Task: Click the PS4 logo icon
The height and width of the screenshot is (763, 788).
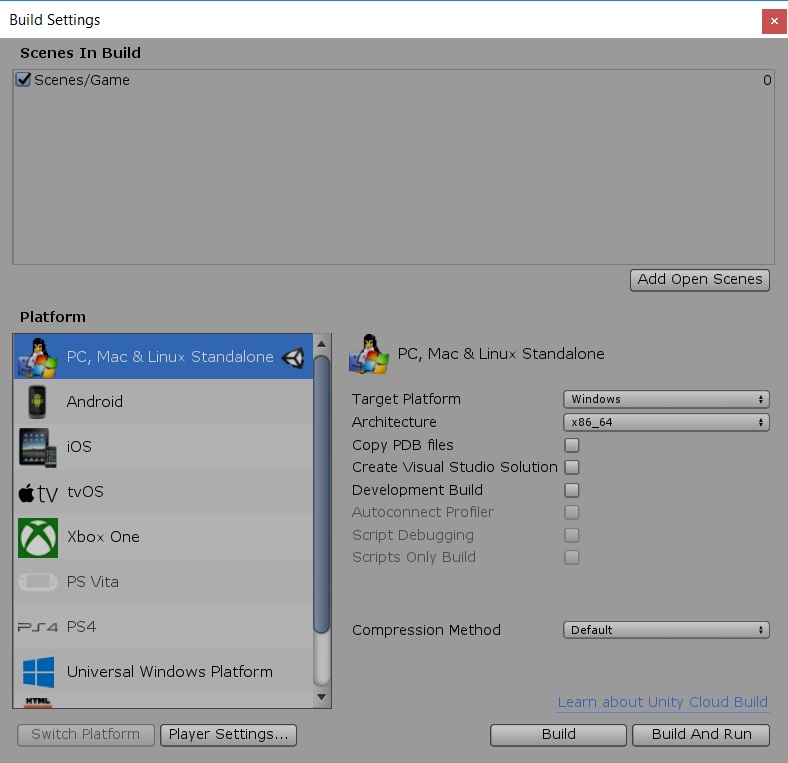Action: tap(38, 627)
